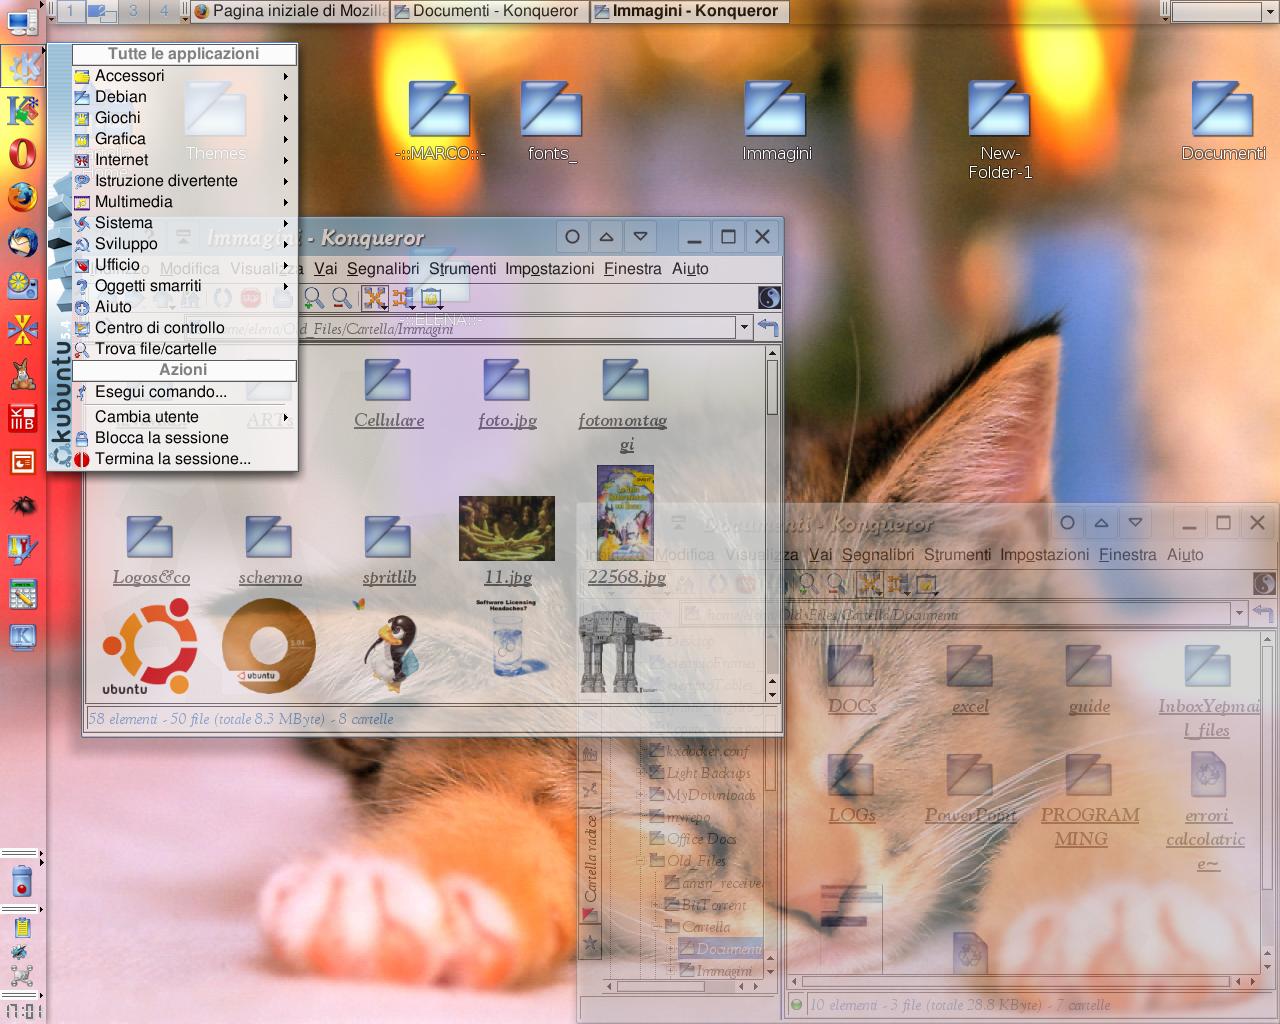The image size is (1280, 1024).
Task: Switch to Documenti - Konqueror taskbar button
Action: [488, 11]
